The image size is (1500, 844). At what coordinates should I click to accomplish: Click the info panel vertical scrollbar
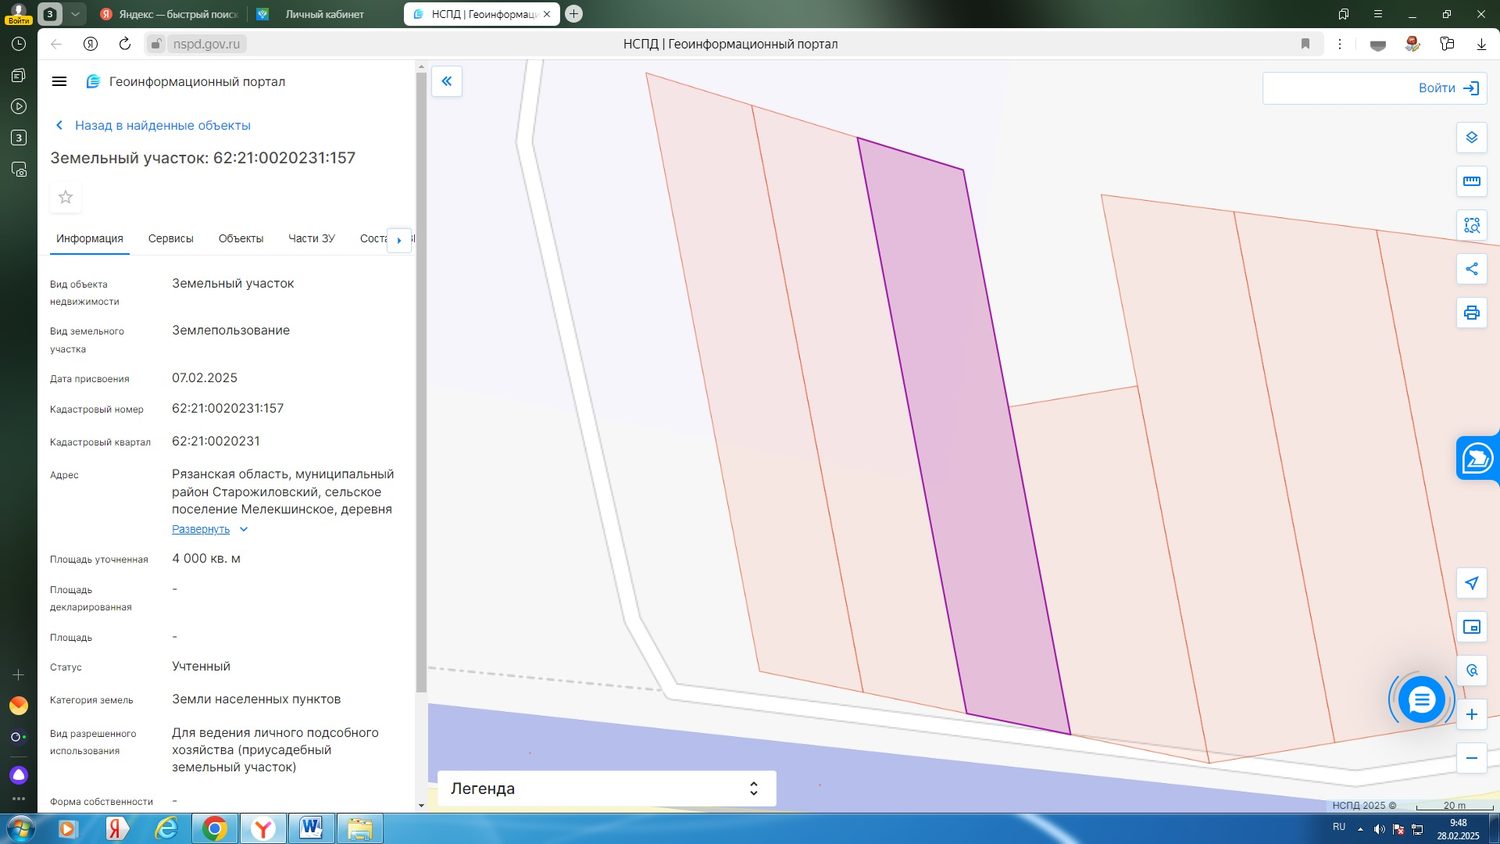tap(421, 380)
